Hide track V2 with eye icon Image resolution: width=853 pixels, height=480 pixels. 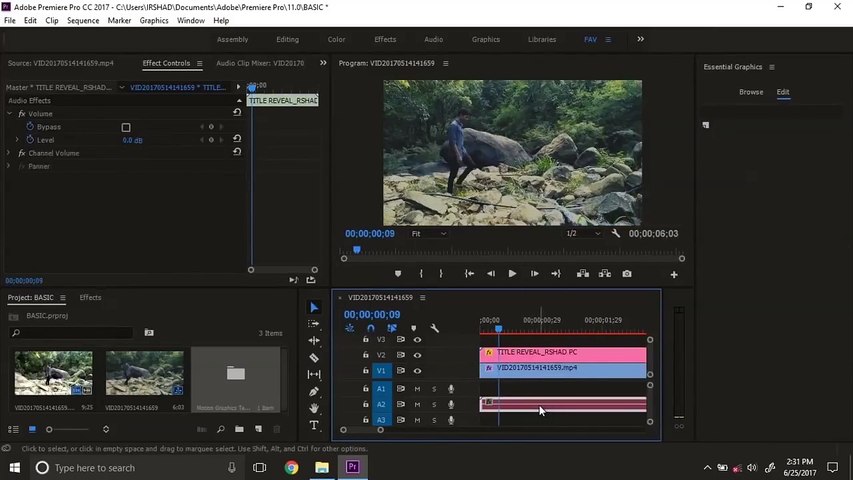coord(417,355)
